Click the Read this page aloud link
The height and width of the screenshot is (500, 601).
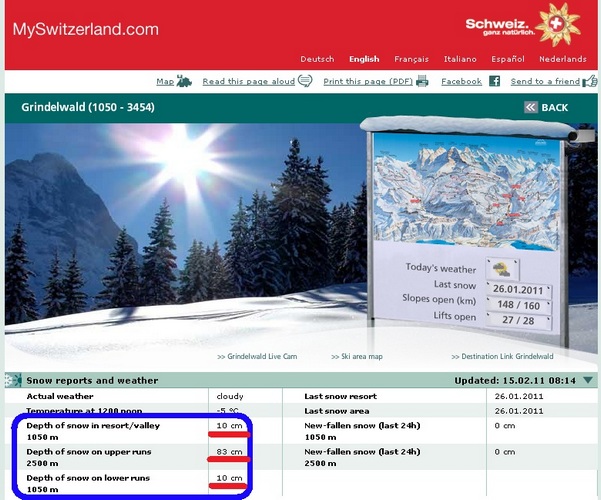pos(249,81)
